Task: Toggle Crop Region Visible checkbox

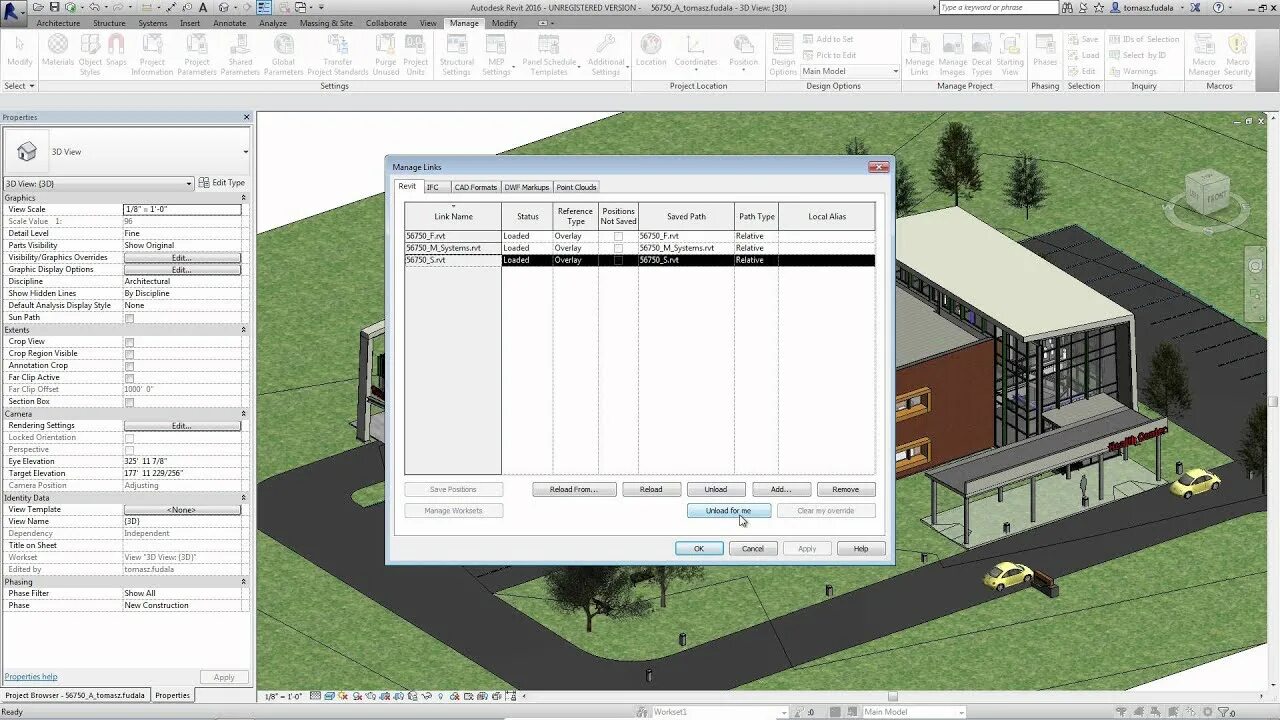Action: [x=129, y=354]
